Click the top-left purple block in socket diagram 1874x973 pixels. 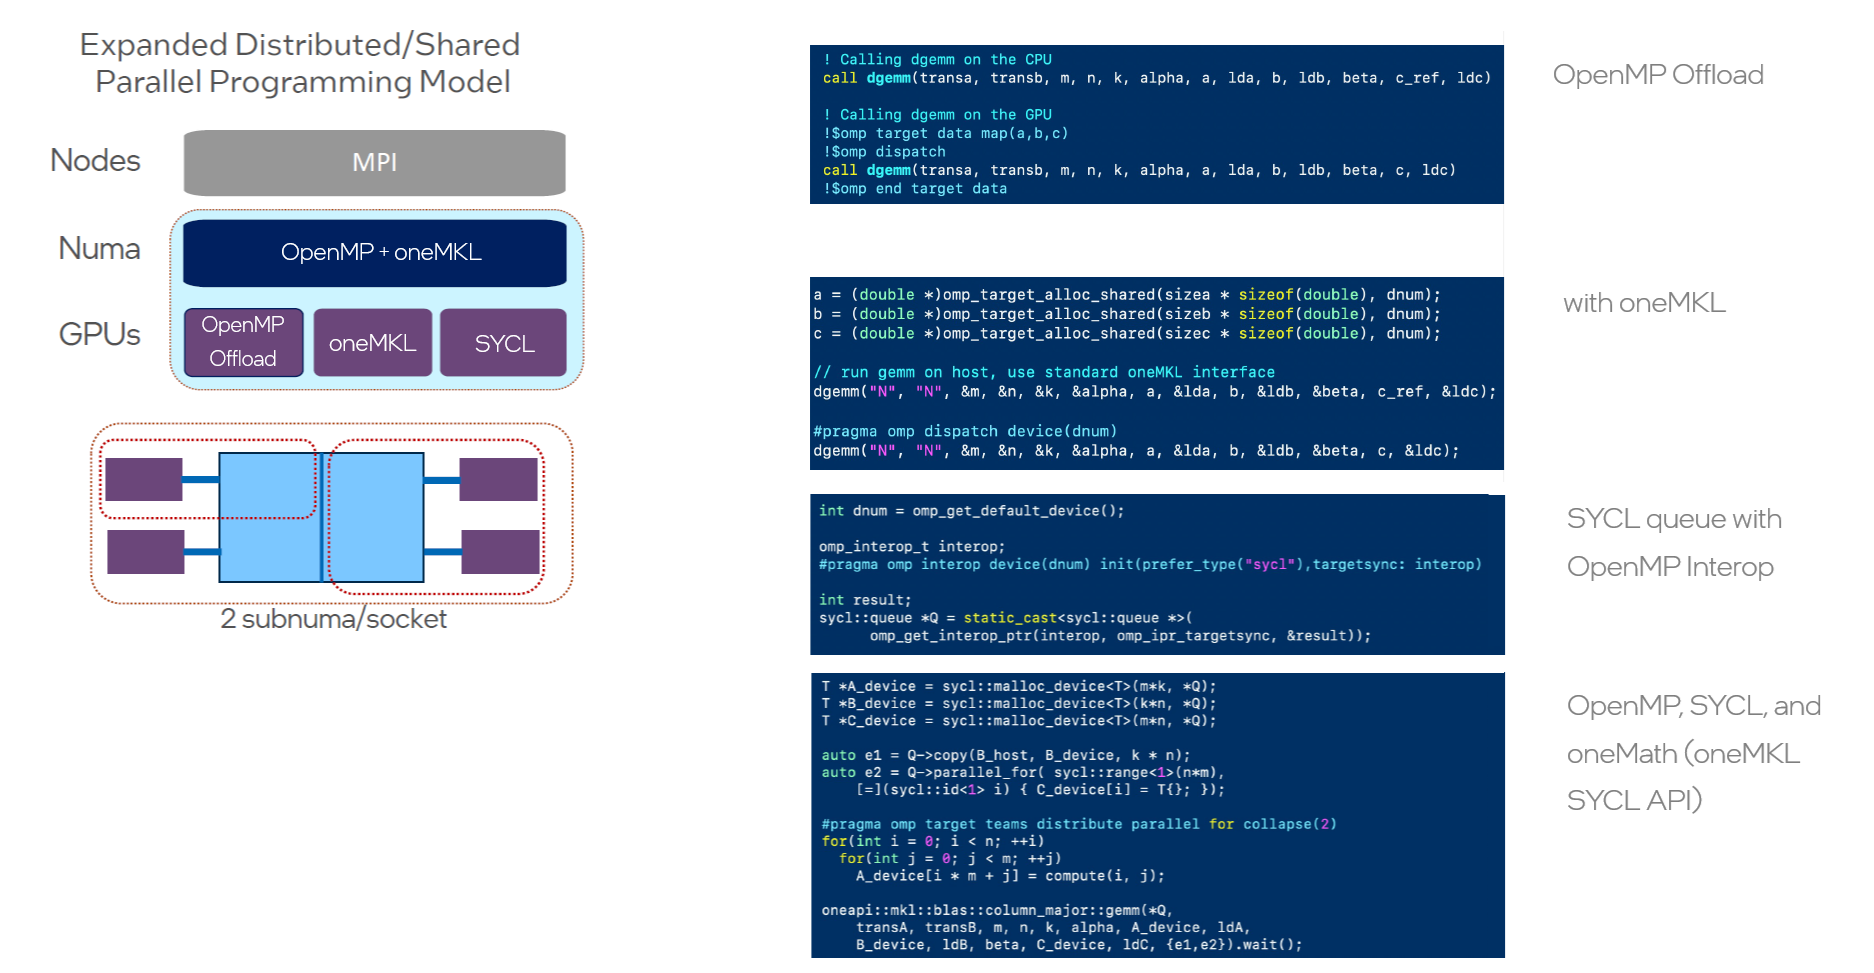(x=143, y=479)
